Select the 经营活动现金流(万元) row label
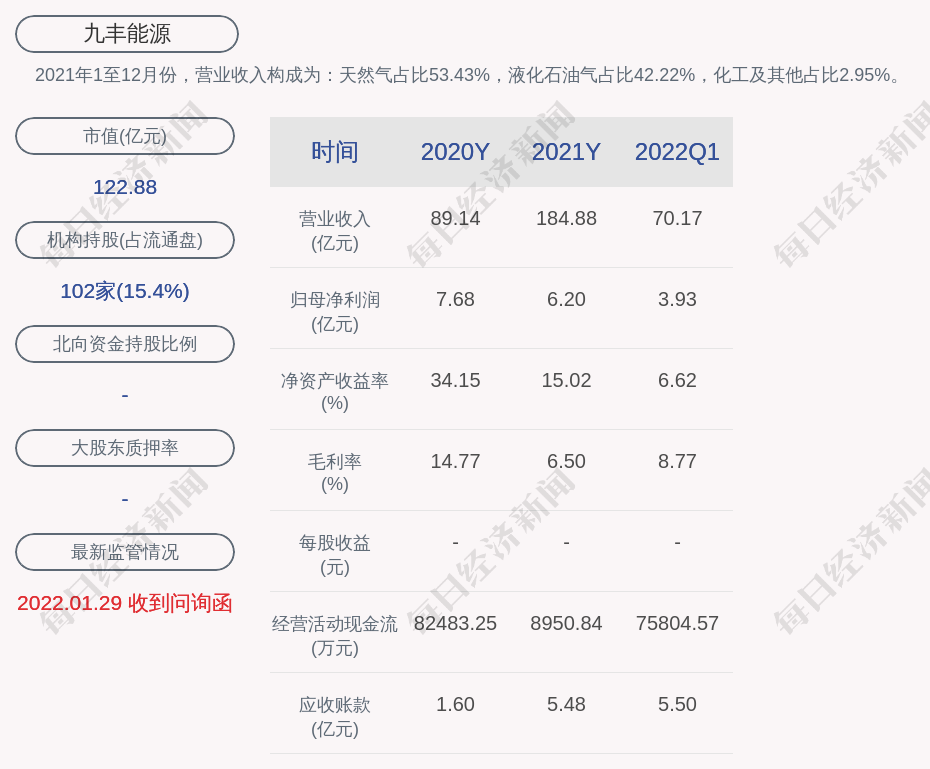Screen dimensions: 930x769 click(335, 635)
